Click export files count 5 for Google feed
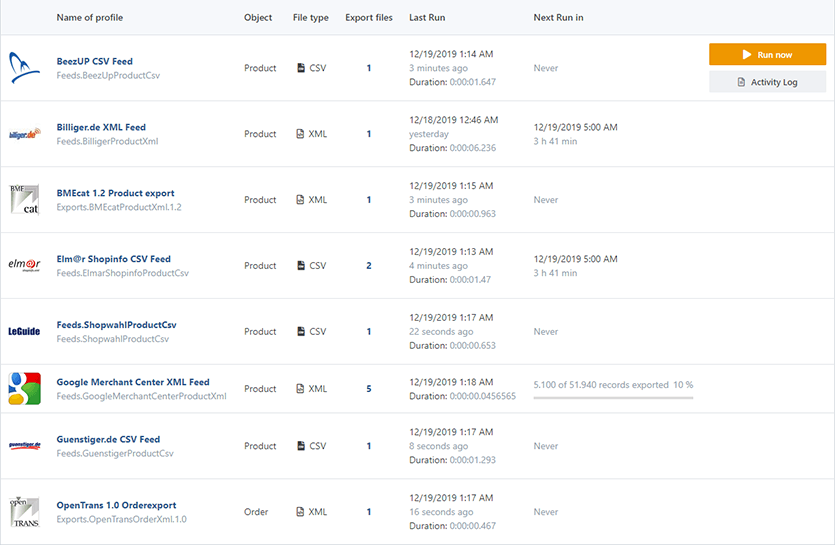Image resolution: width=835 pixels, height=545 pixels. 369,389
